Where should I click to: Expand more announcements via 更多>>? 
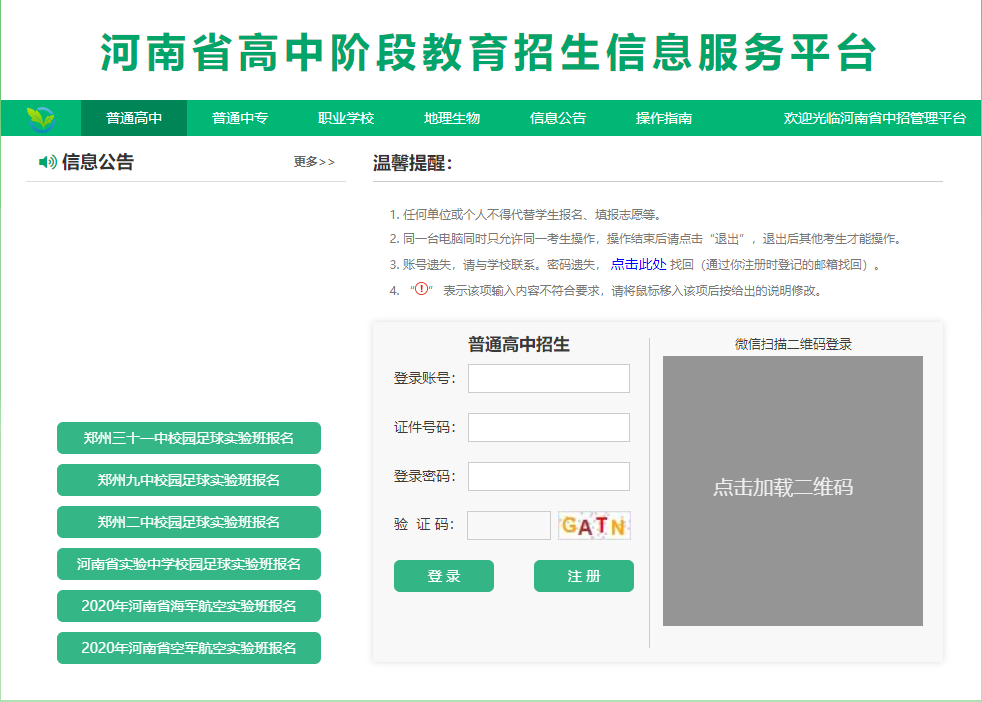click(x=314, y=162)
